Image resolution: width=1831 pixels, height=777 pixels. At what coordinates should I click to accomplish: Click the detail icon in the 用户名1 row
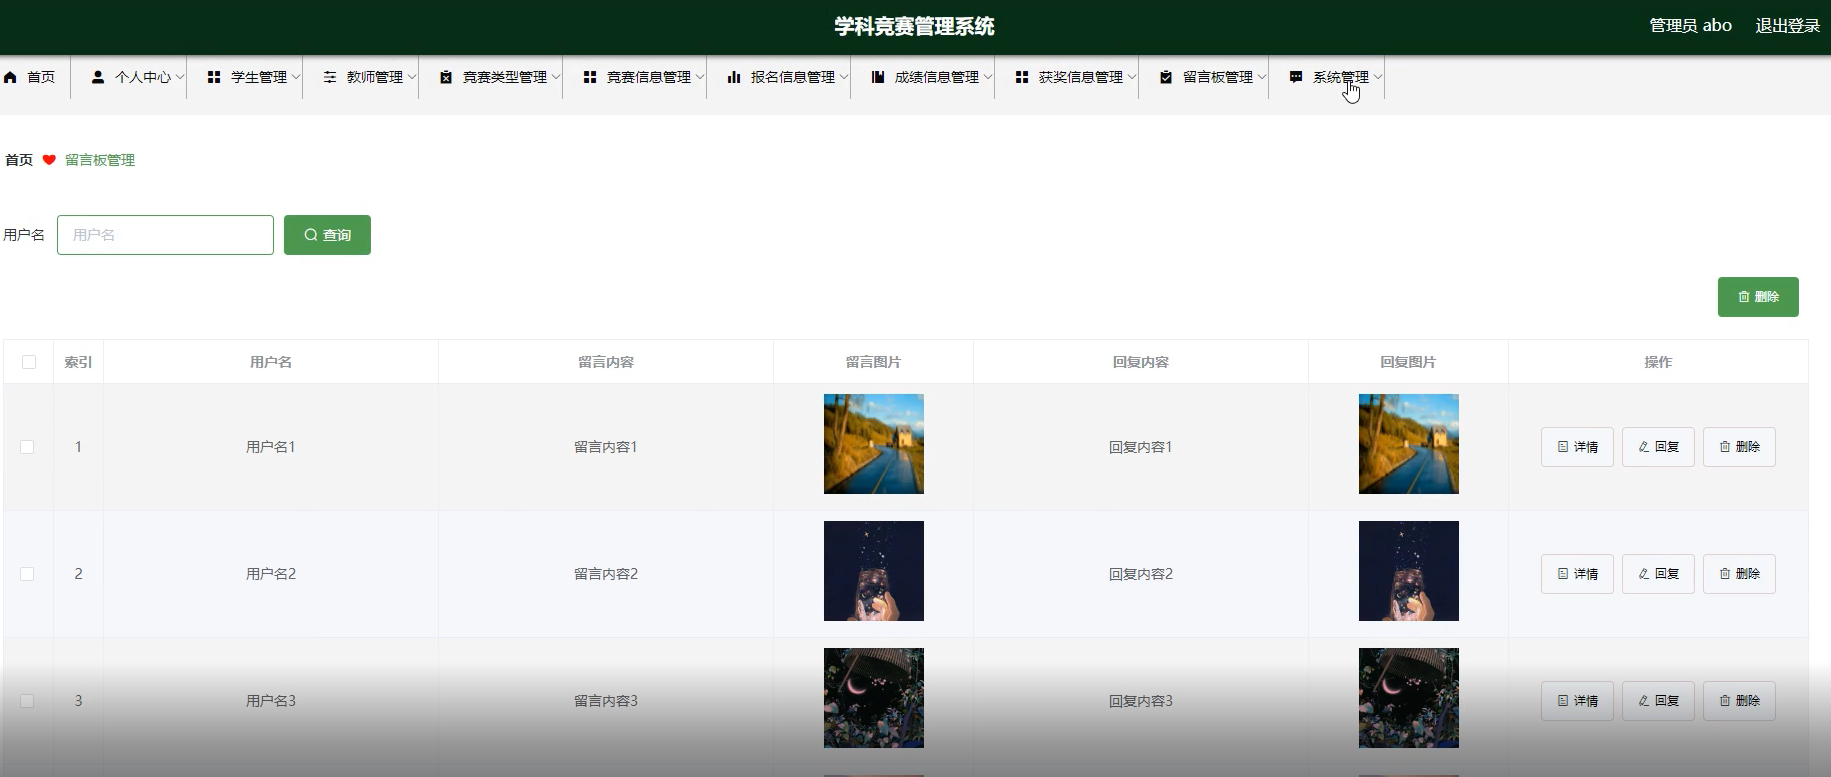(1563, 447)
